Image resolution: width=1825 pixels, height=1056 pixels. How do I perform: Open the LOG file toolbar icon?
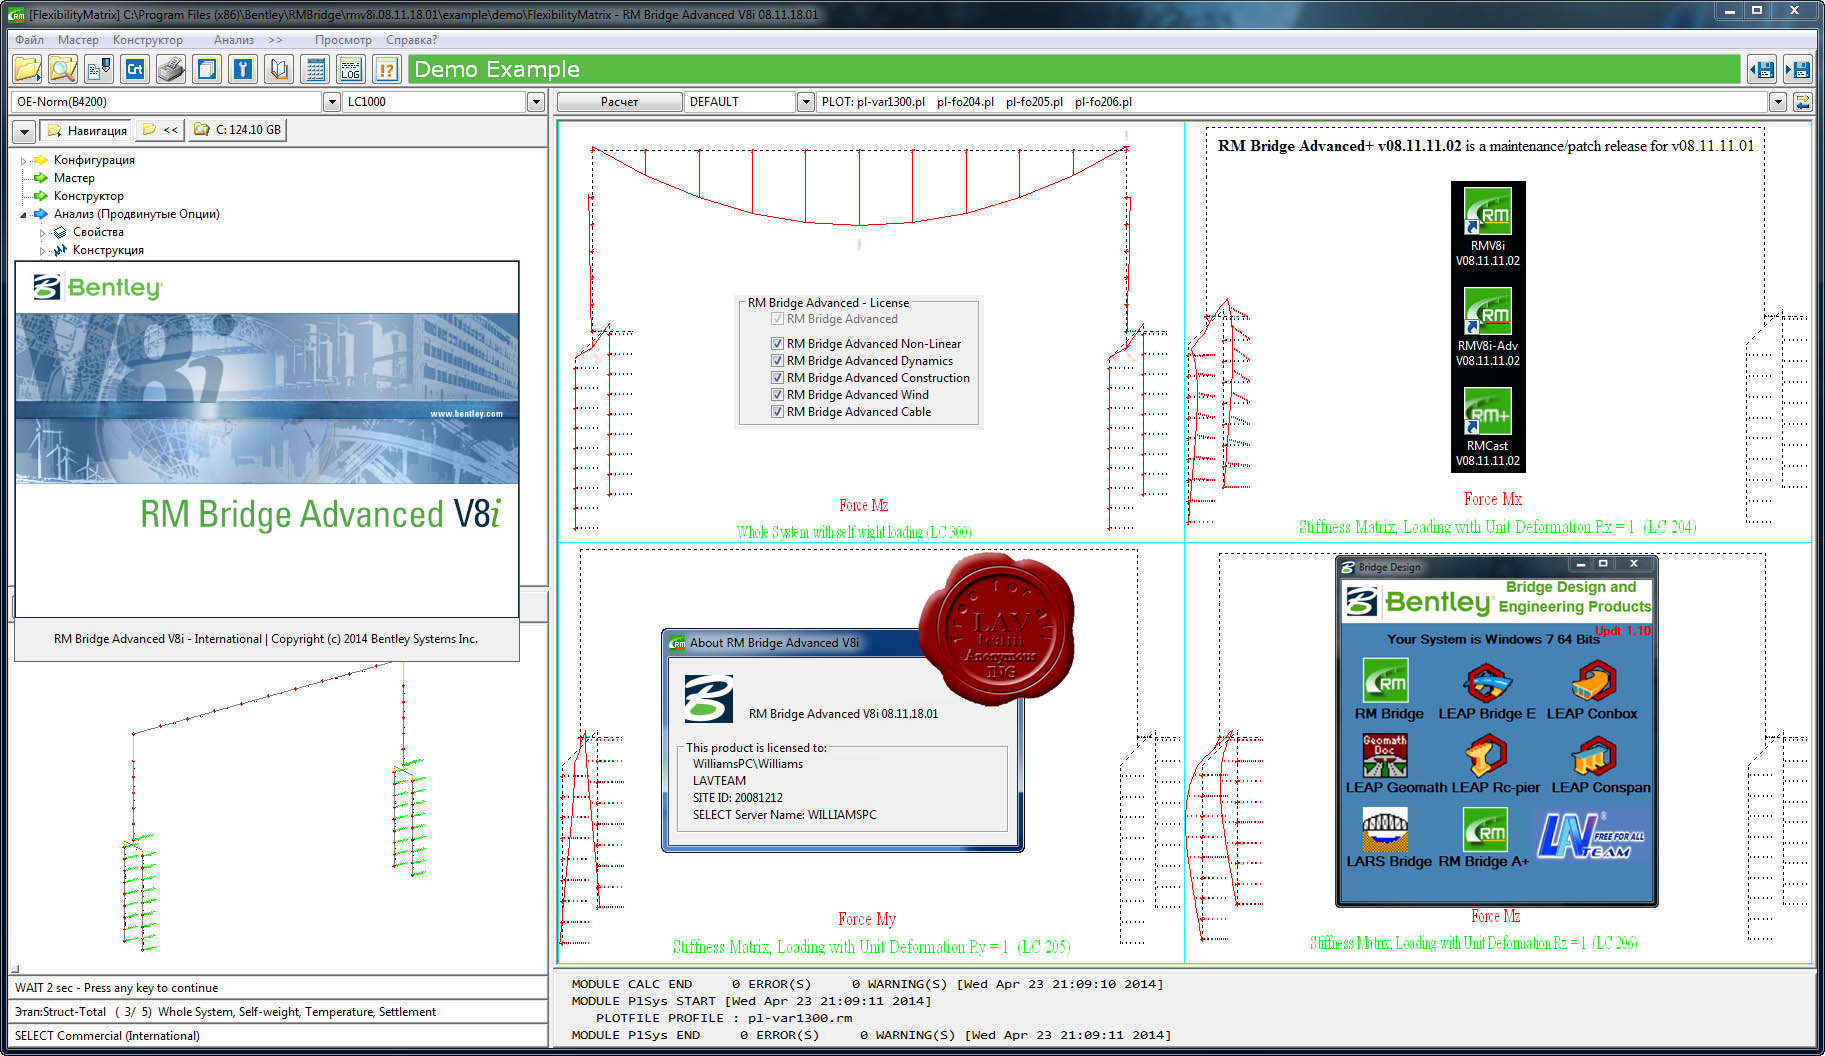point(351,69)
